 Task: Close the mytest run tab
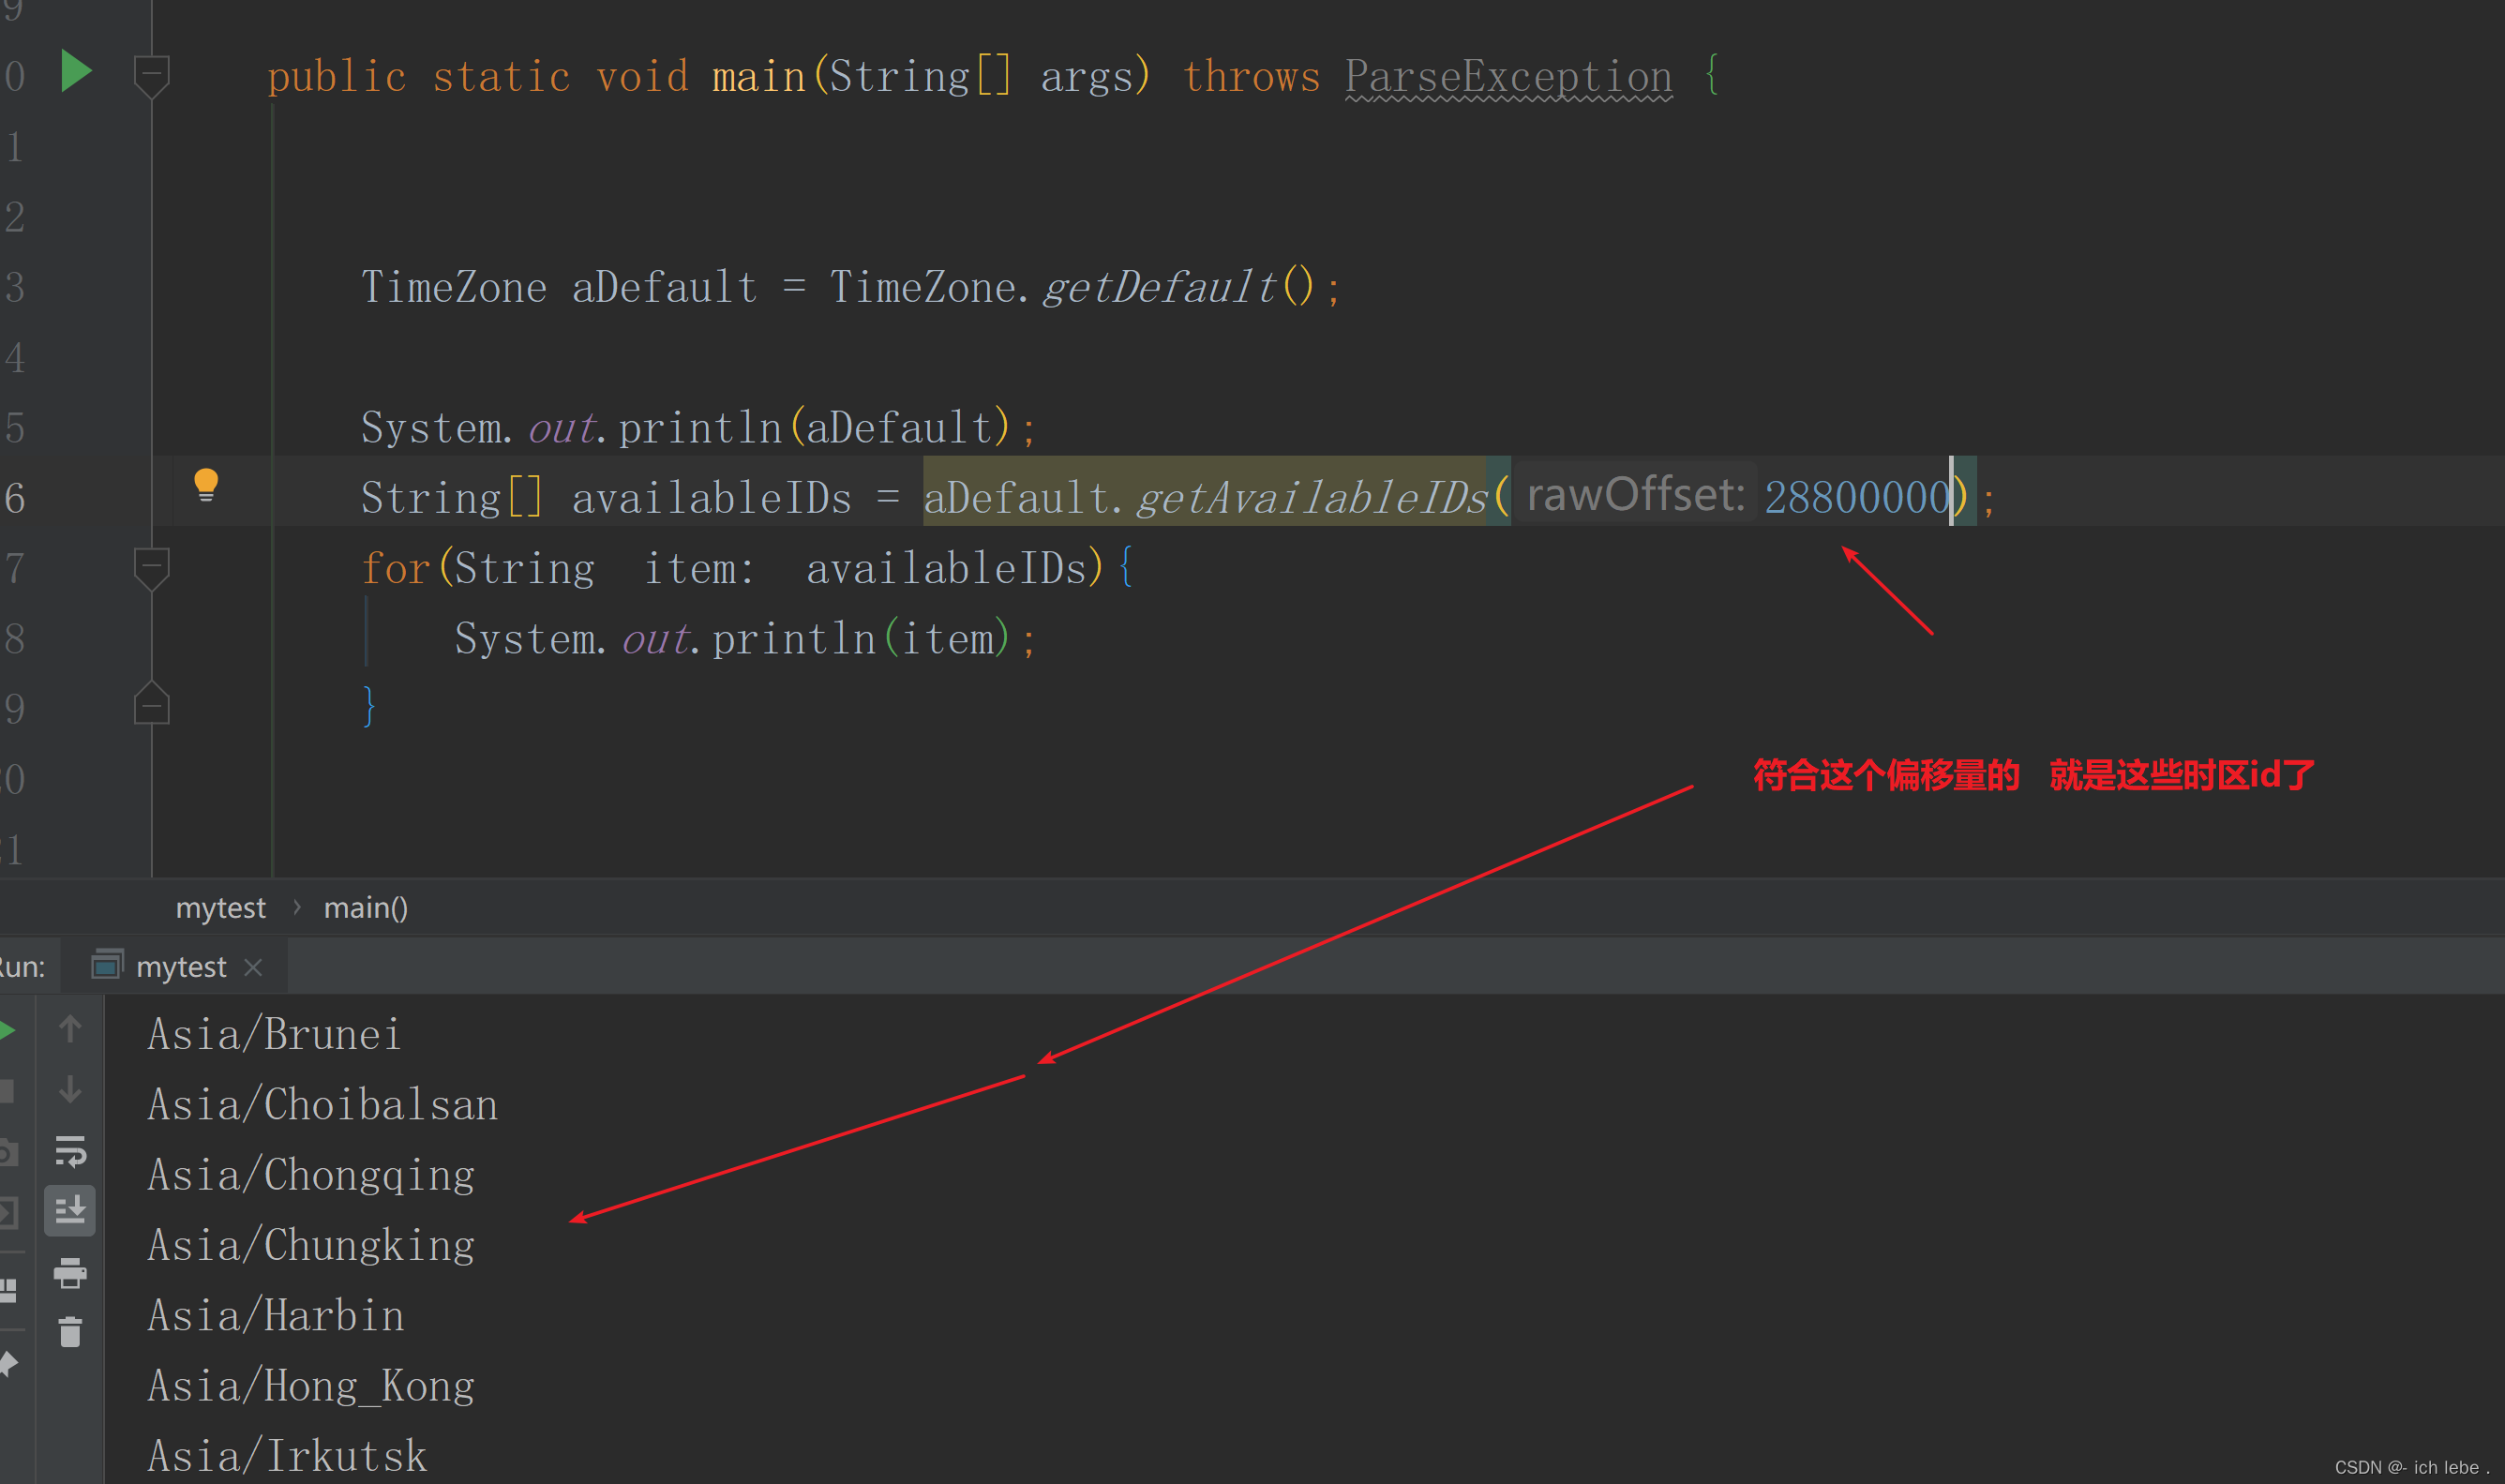tap(253, 967)
